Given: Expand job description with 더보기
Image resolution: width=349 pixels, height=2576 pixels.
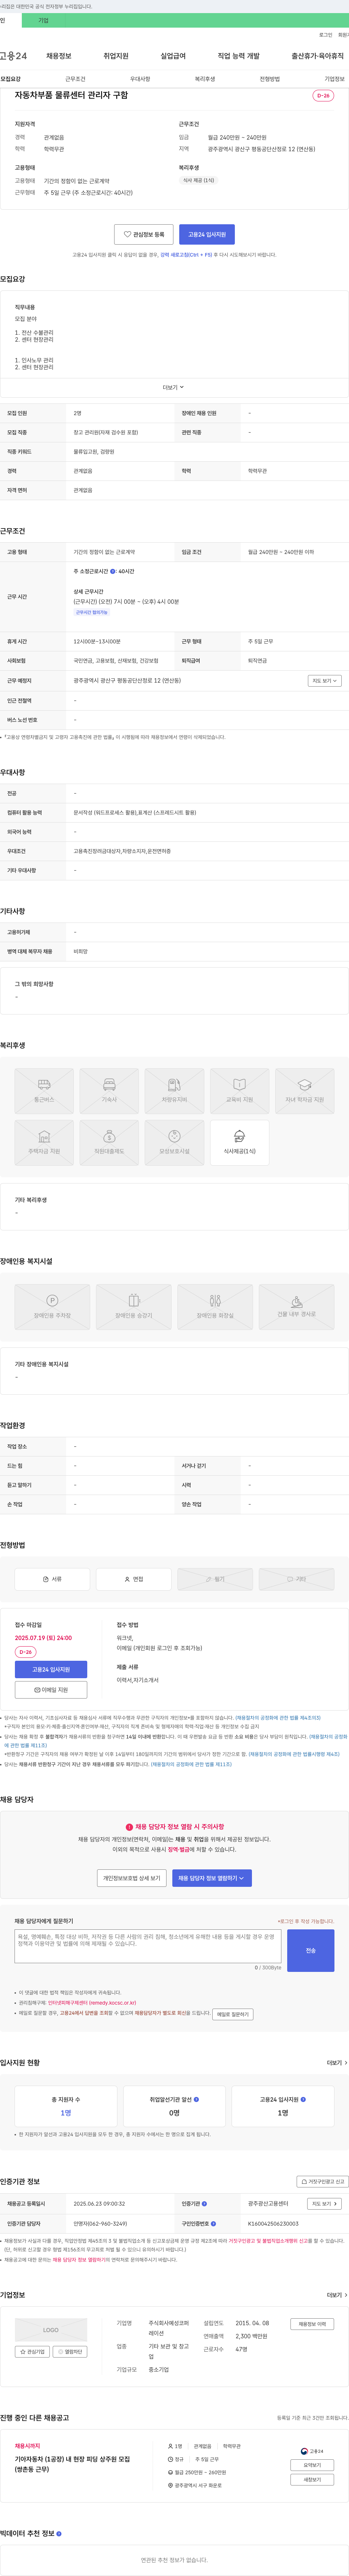Looking at the screenshot, I should pyautogui.click(x=174, y=387).
